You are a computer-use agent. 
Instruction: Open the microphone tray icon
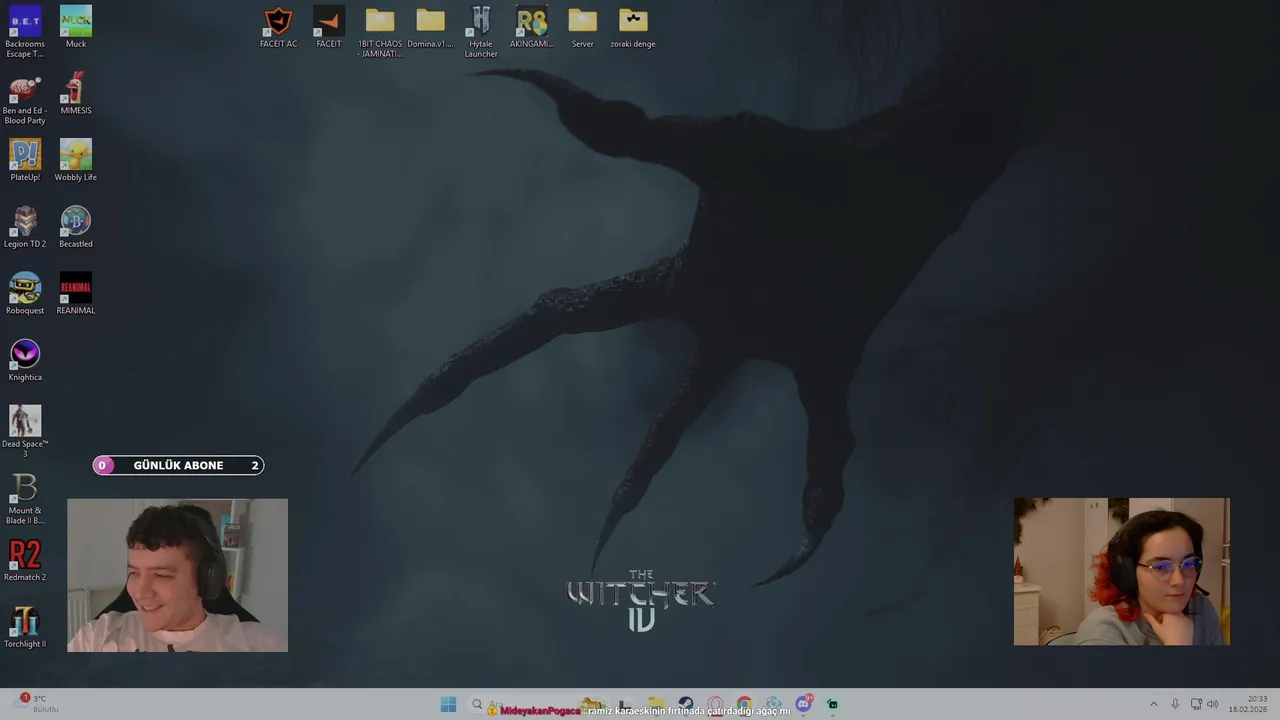(1175, 704)
